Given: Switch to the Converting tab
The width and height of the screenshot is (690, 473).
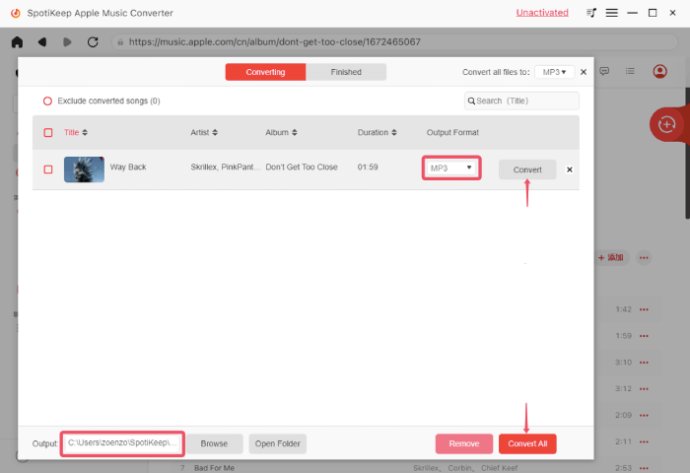Looking at the screenshot, I should pos(265,72).
